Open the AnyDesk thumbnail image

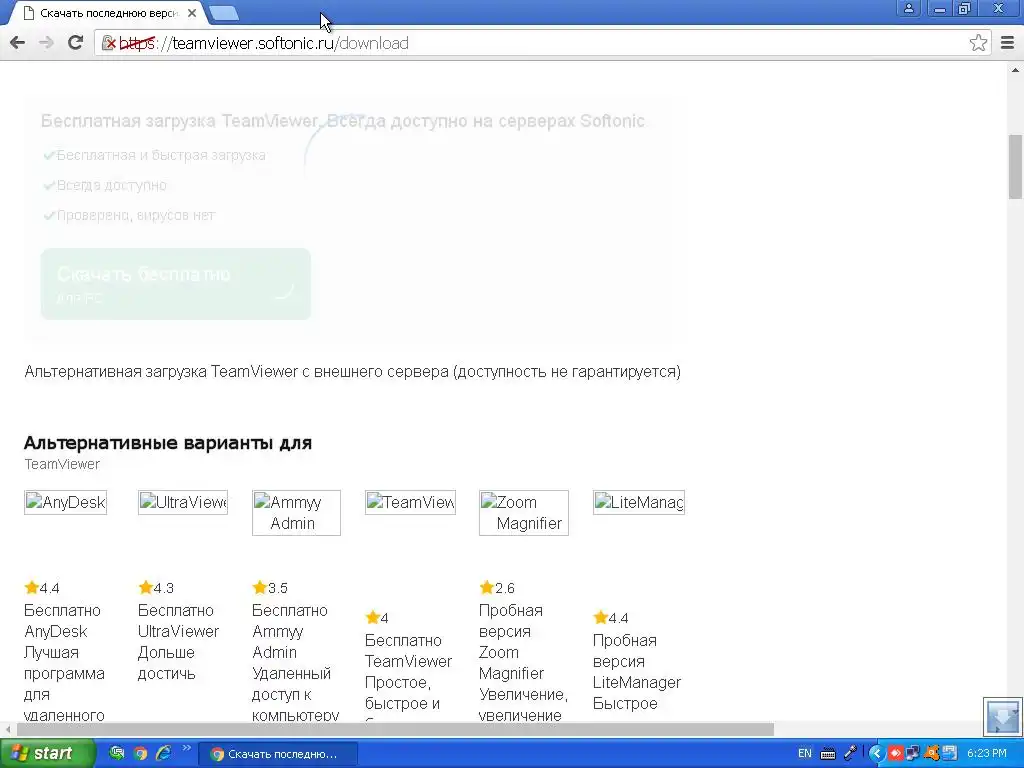click(65, 502)
